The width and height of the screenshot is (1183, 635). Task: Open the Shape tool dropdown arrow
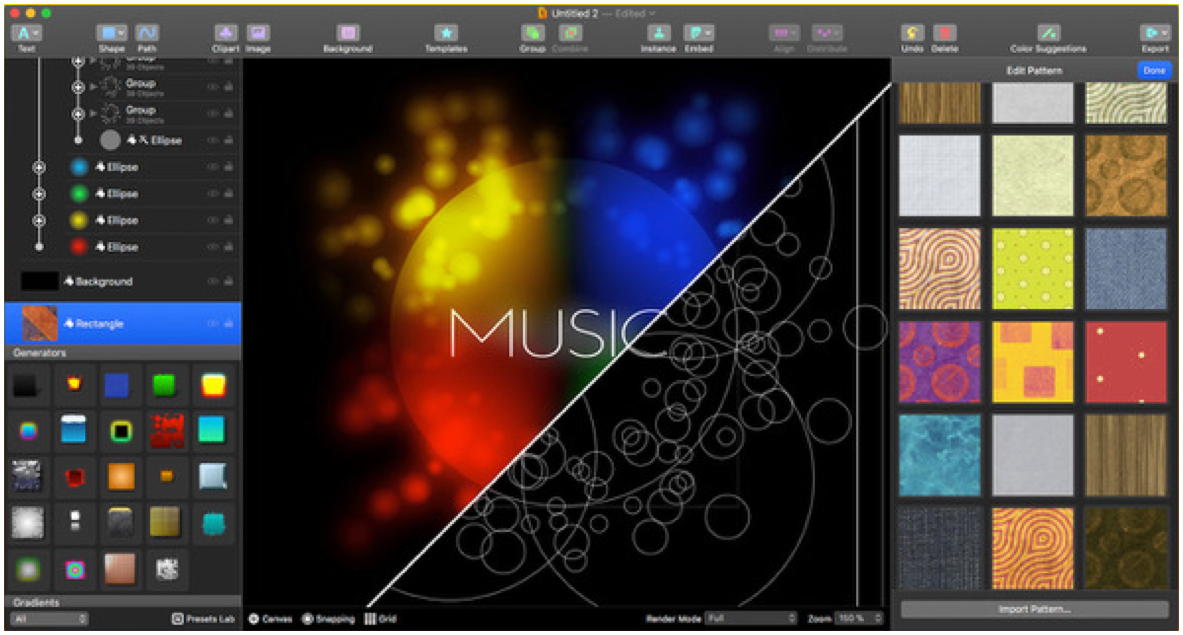(x=121, y=34)
